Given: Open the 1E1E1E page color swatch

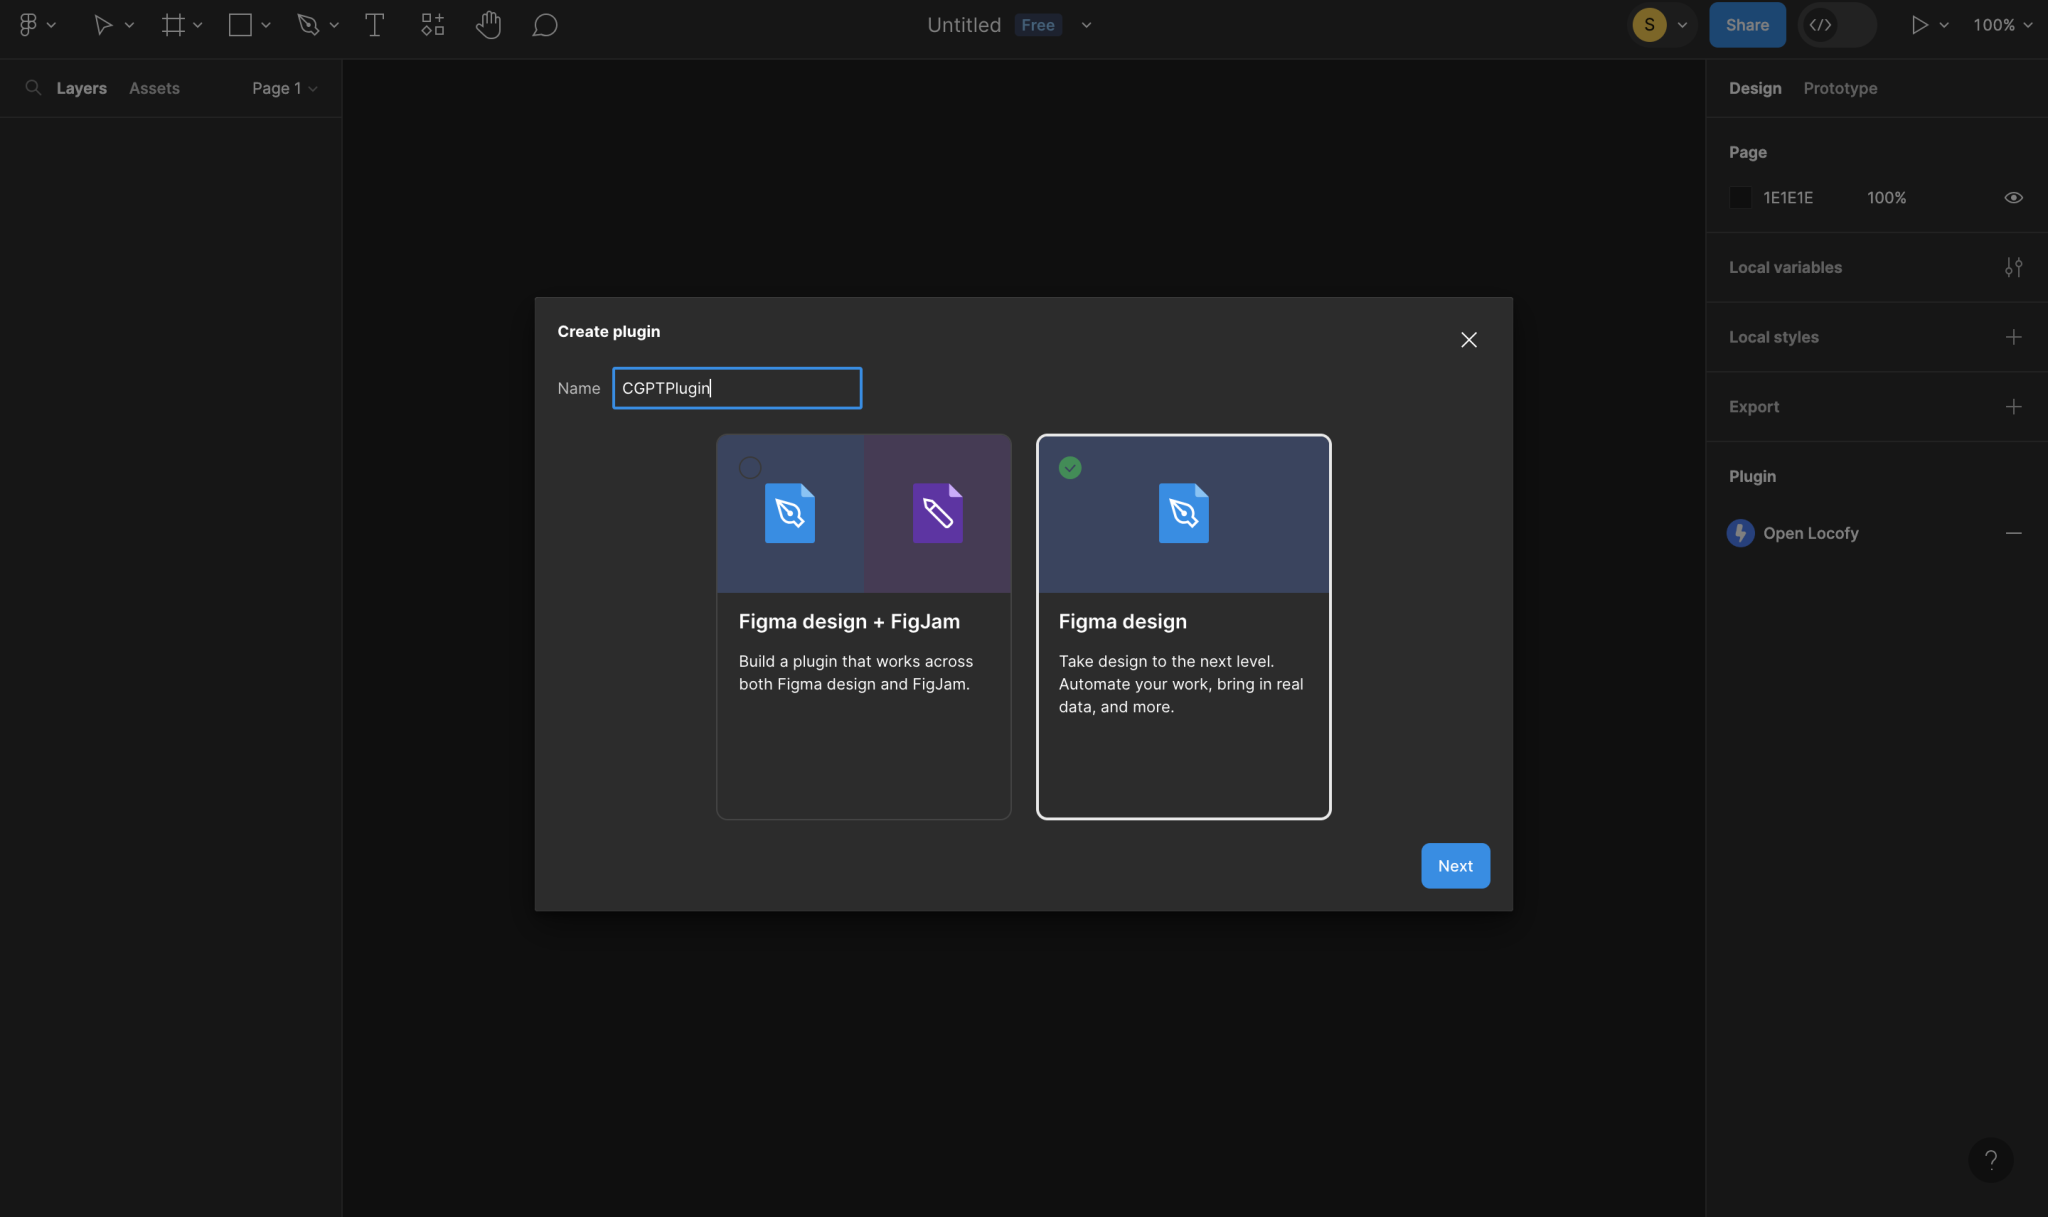Looking at the screenshot, I should coord(1740,197).
